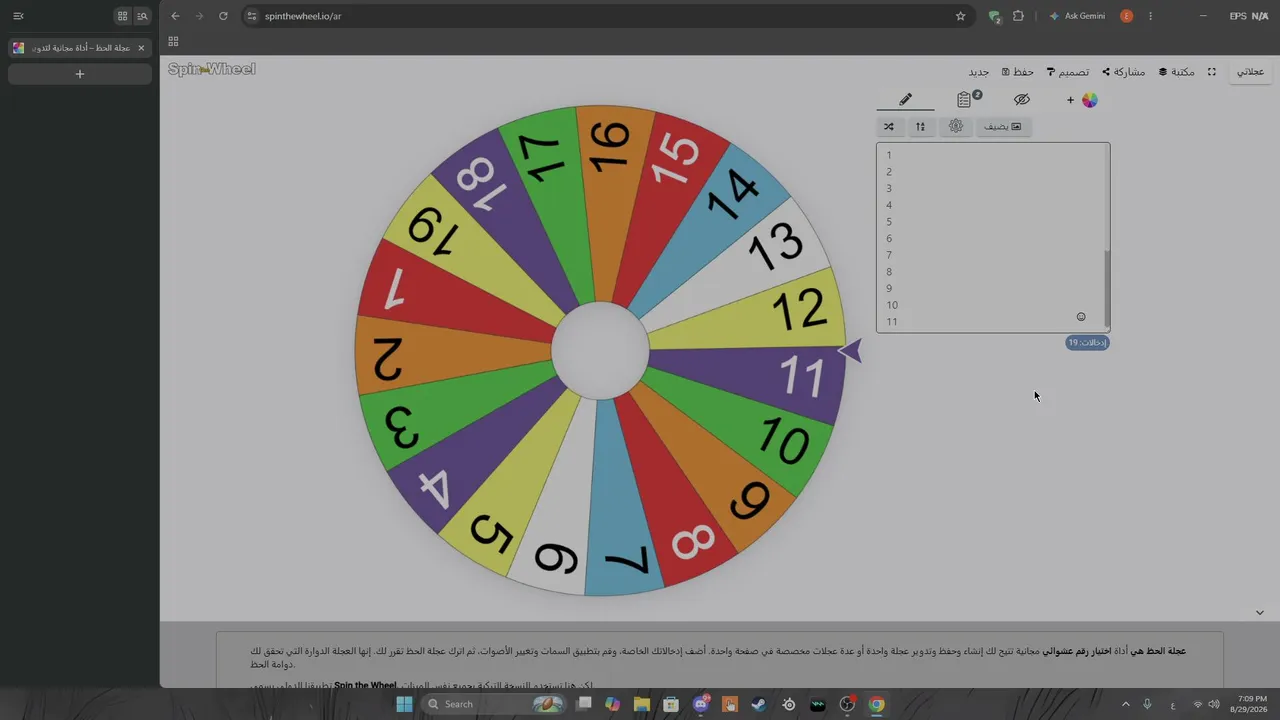
Task: Click entry 1 in the entries list
Action: pyautogui.click(x=888, y=155)
